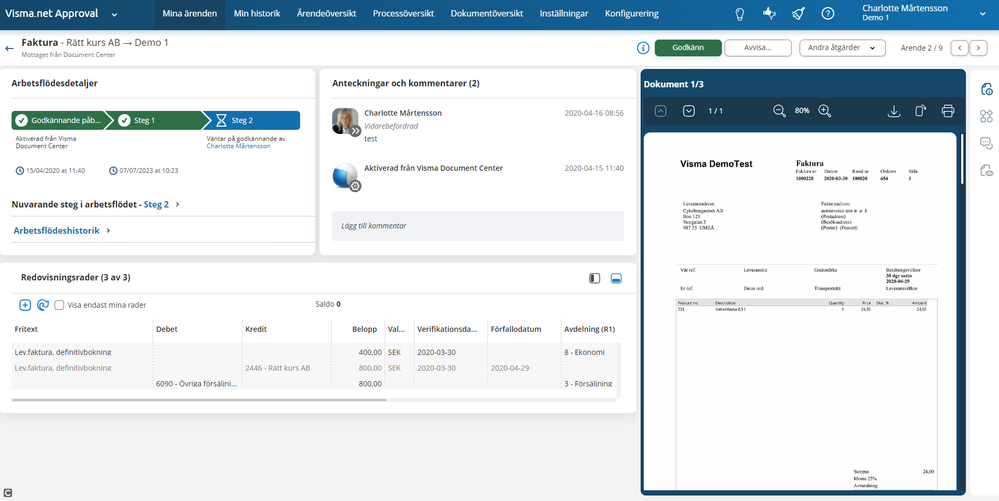The width and height of the screenshot is (999, 501).
Task: Select the 3 - Försäljning department cell
Action: pos(588,384)
